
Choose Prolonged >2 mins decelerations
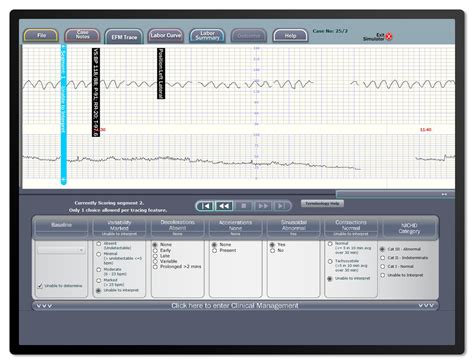(x=155, y=267)
